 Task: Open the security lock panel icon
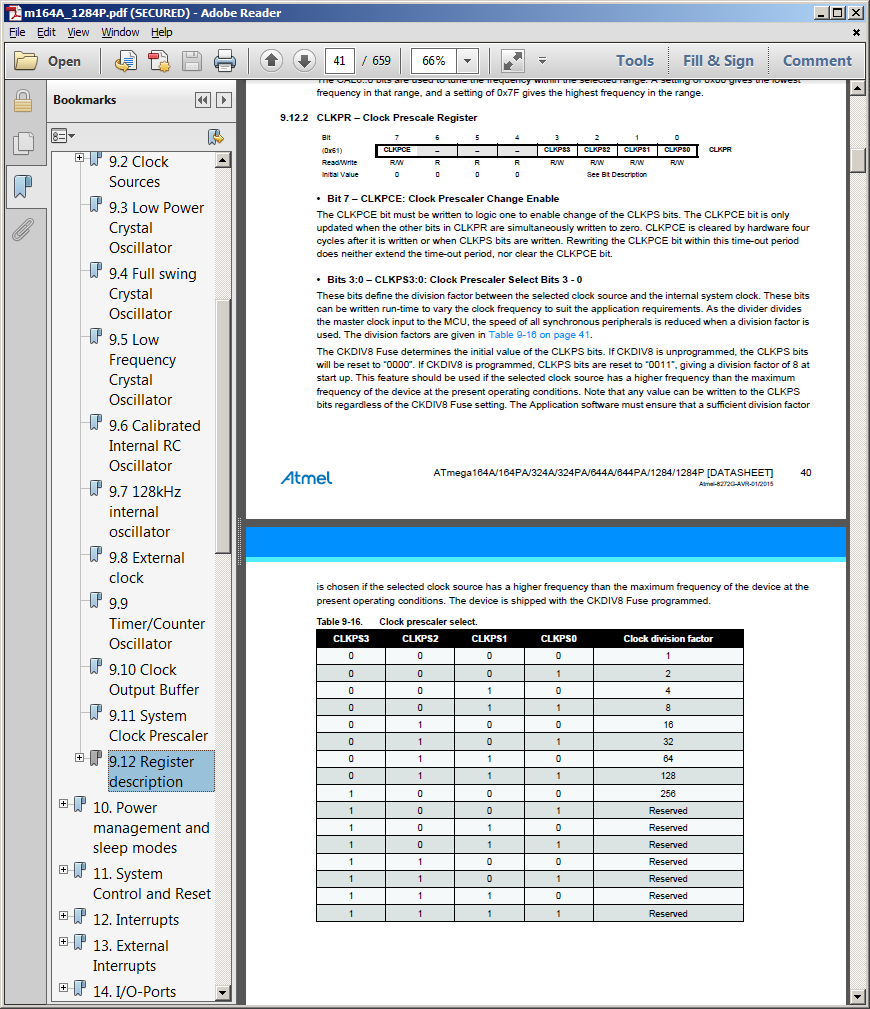pos(23,101)
